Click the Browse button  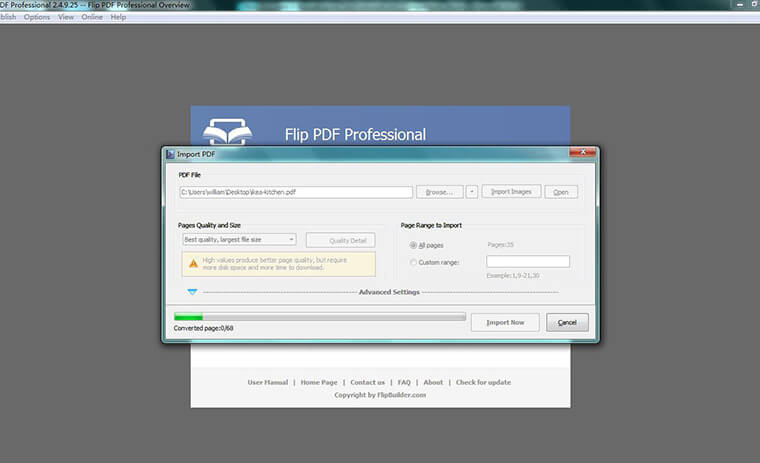click(440, 192)
